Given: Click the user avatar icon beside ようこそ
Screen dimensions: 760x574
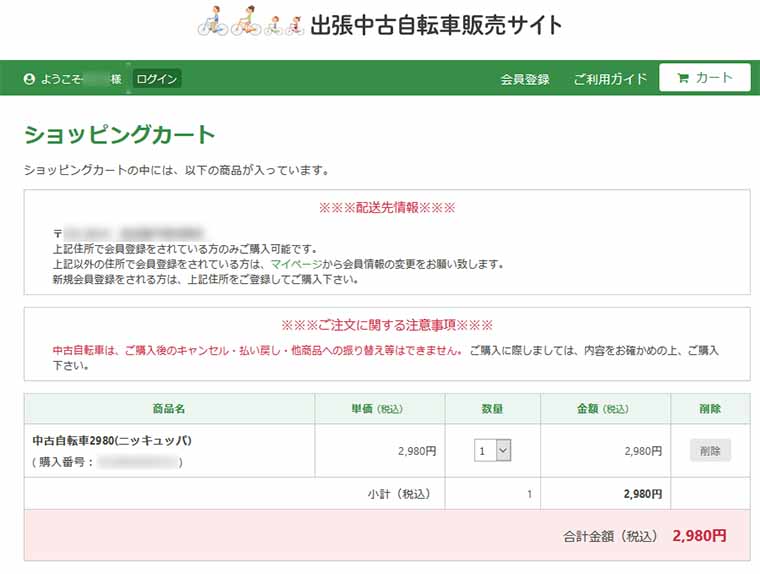Looking at the screenshot, I should tap(30, 79).
